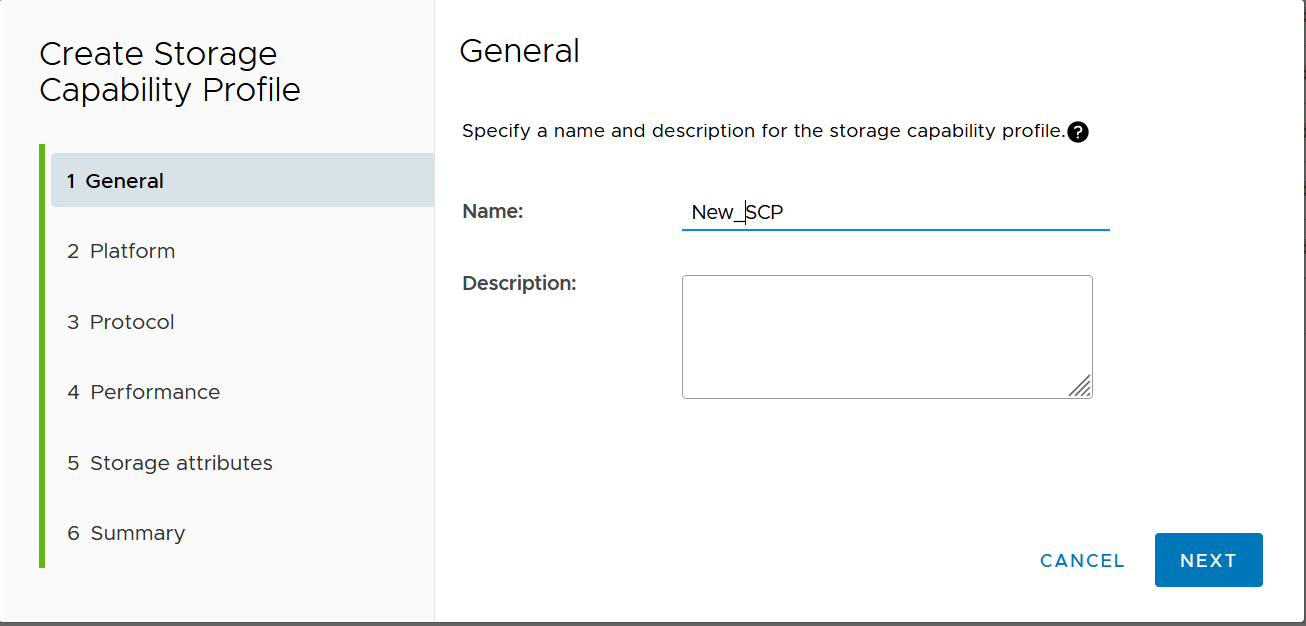This screenshot has width=1306, height=626.
Task: Click the General page heading
Action: (519, 51)
